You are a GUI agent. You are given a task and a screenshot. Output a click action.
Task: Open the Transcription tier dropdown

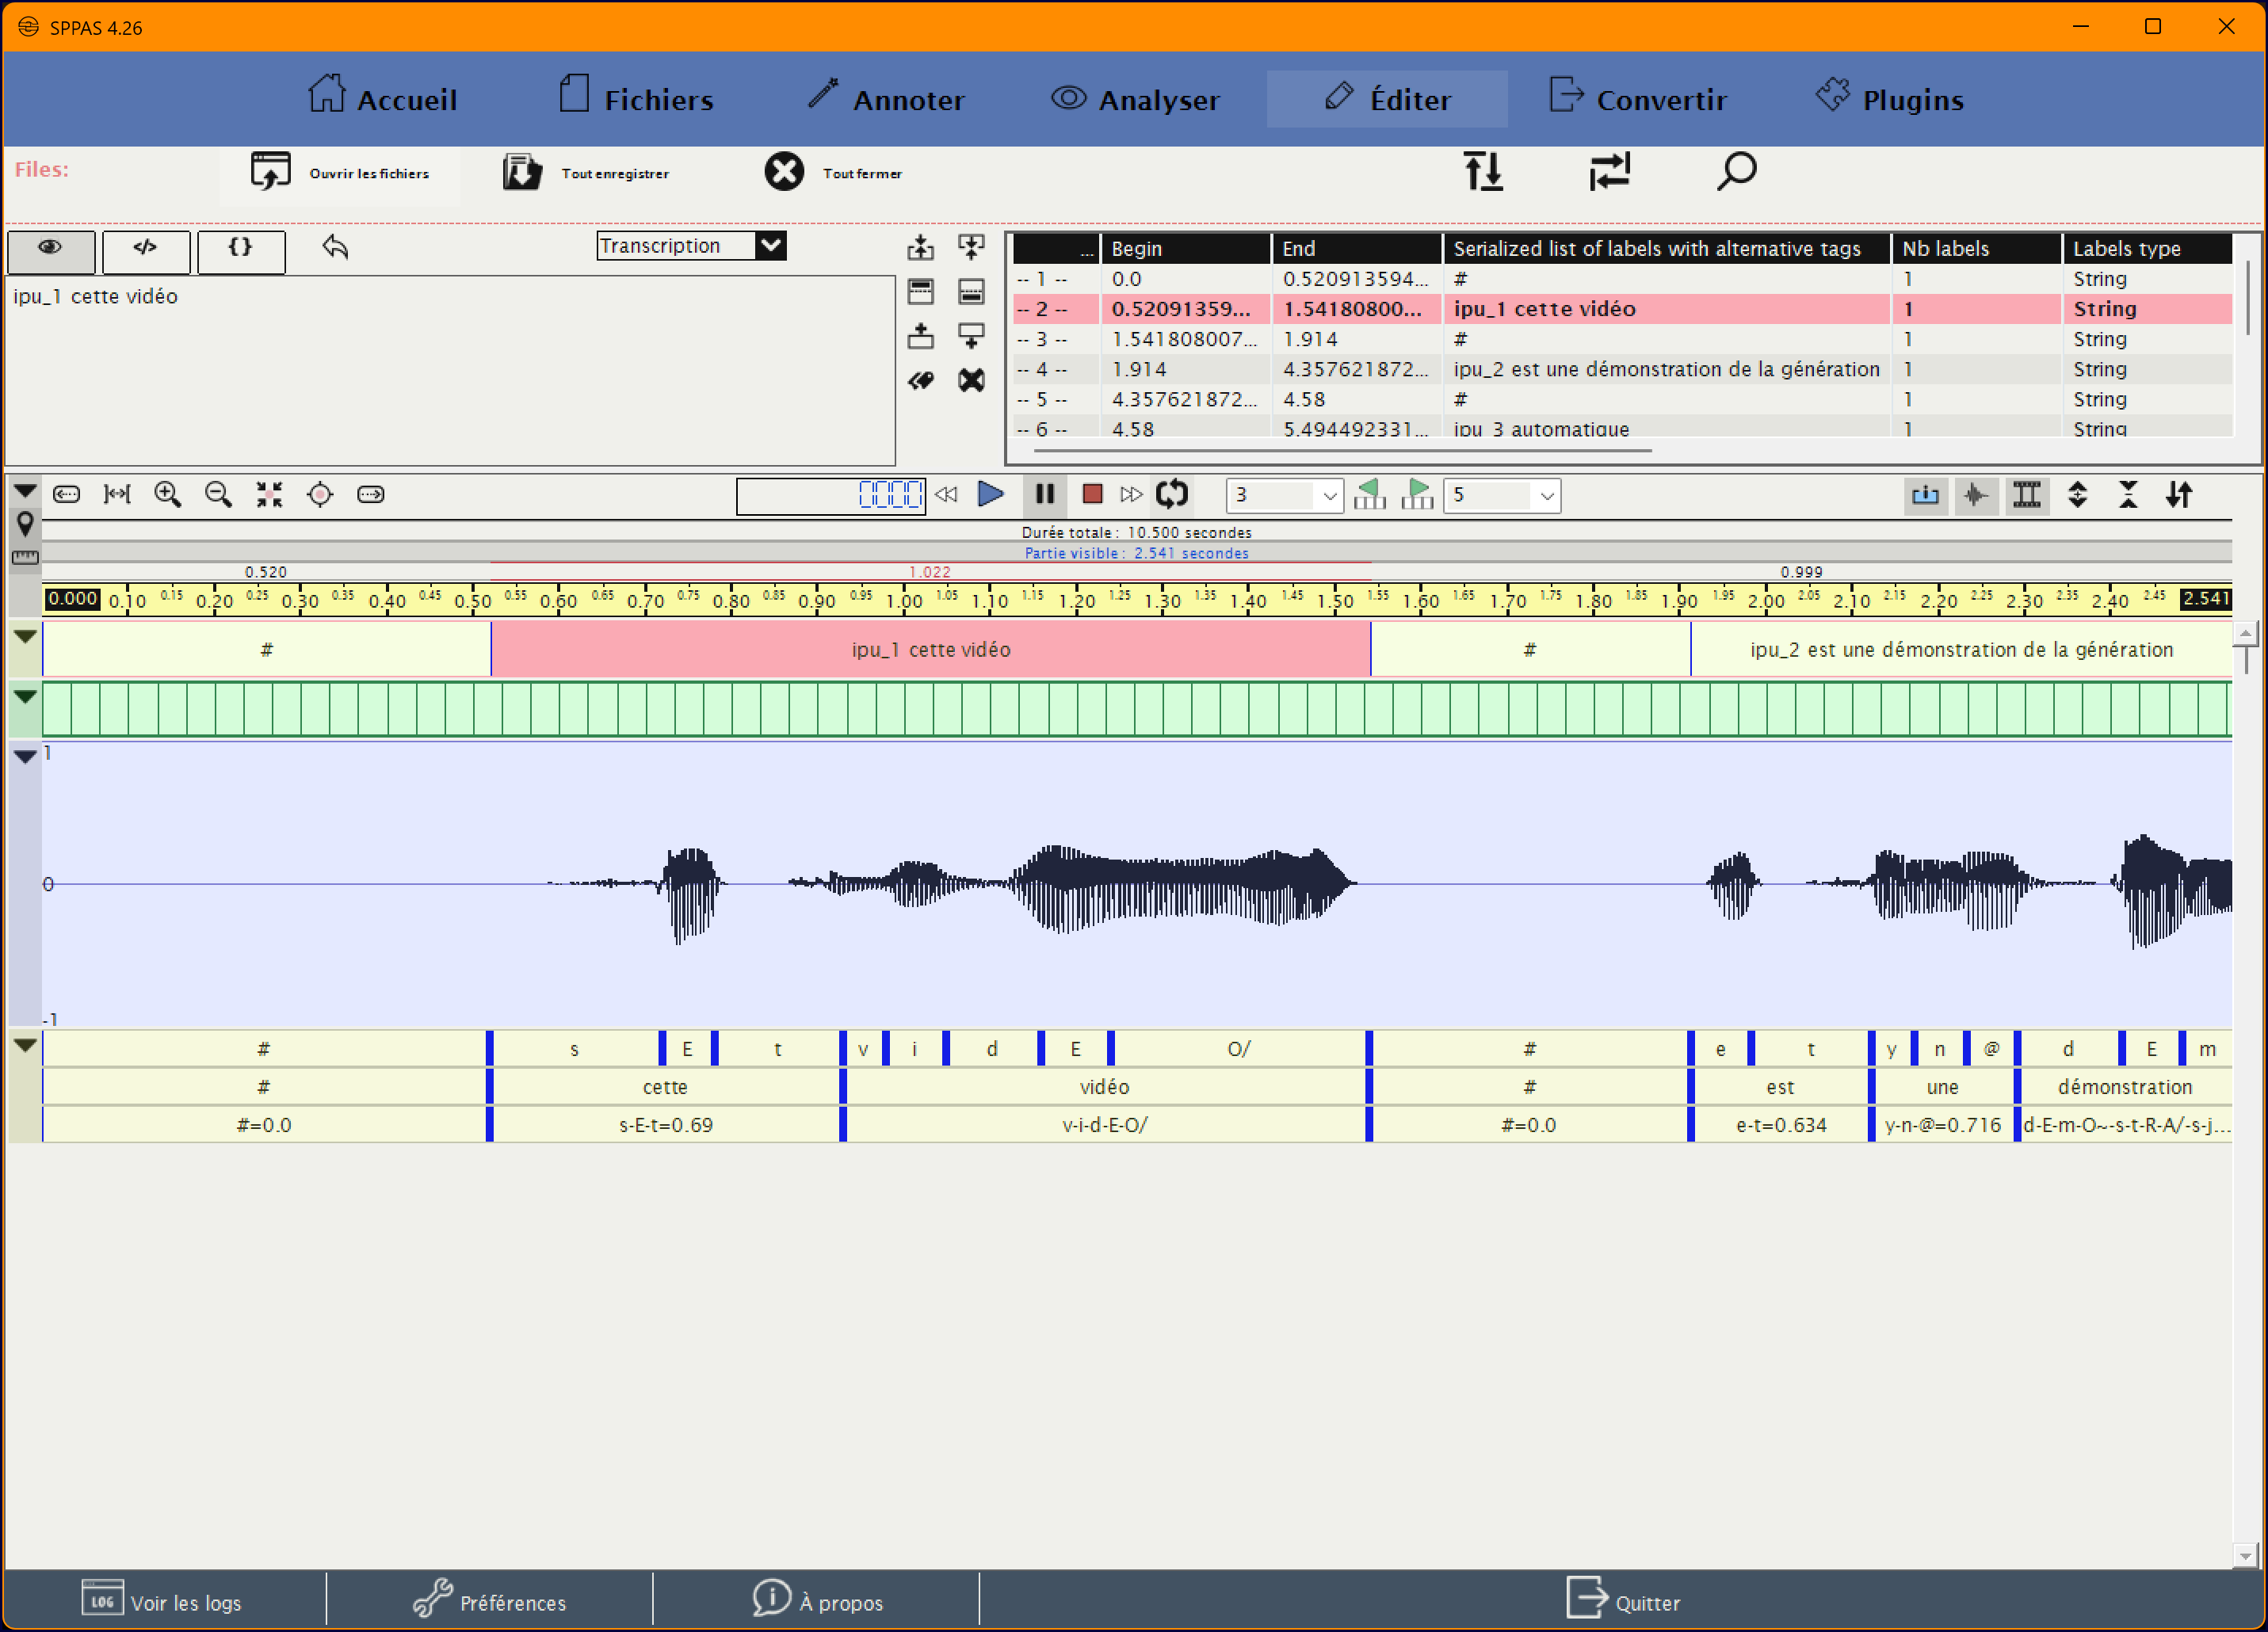tap(691, 246)
